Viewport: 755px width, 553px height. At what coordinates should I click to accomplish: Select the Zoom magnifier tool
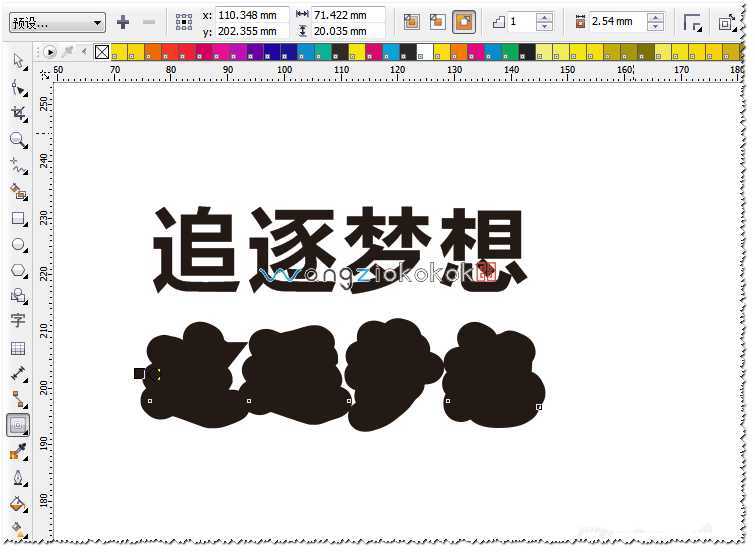18,140
